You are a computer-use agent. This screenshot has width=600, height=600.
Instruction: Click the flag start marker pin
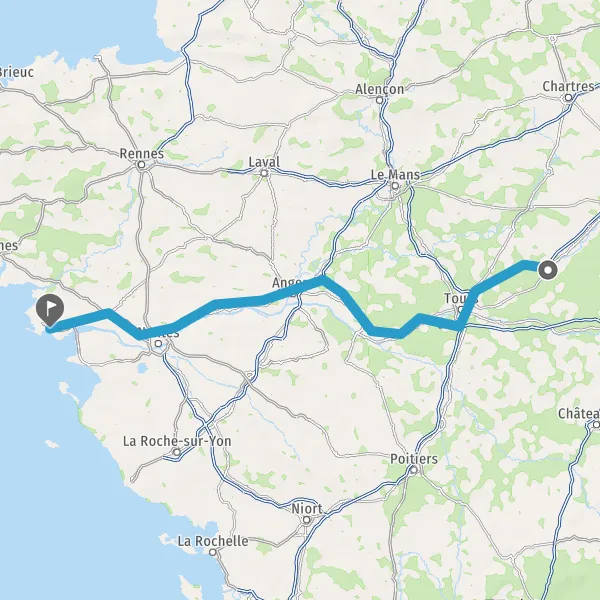[x=50, y=310]
